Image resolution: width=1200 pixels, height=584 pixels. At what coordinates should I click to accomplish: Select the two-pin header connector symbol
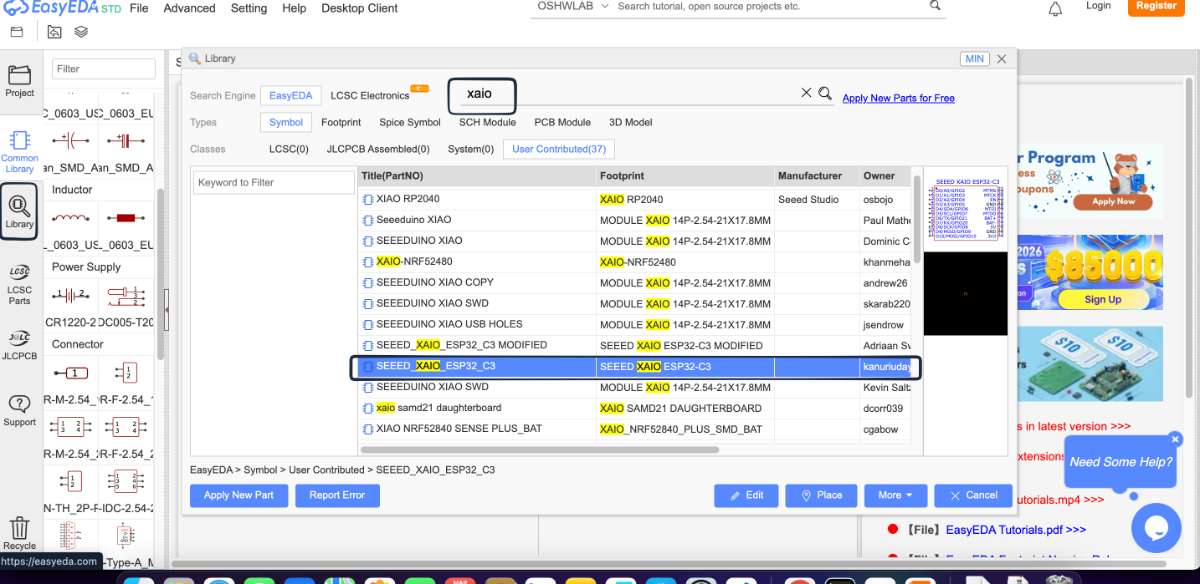126,373
